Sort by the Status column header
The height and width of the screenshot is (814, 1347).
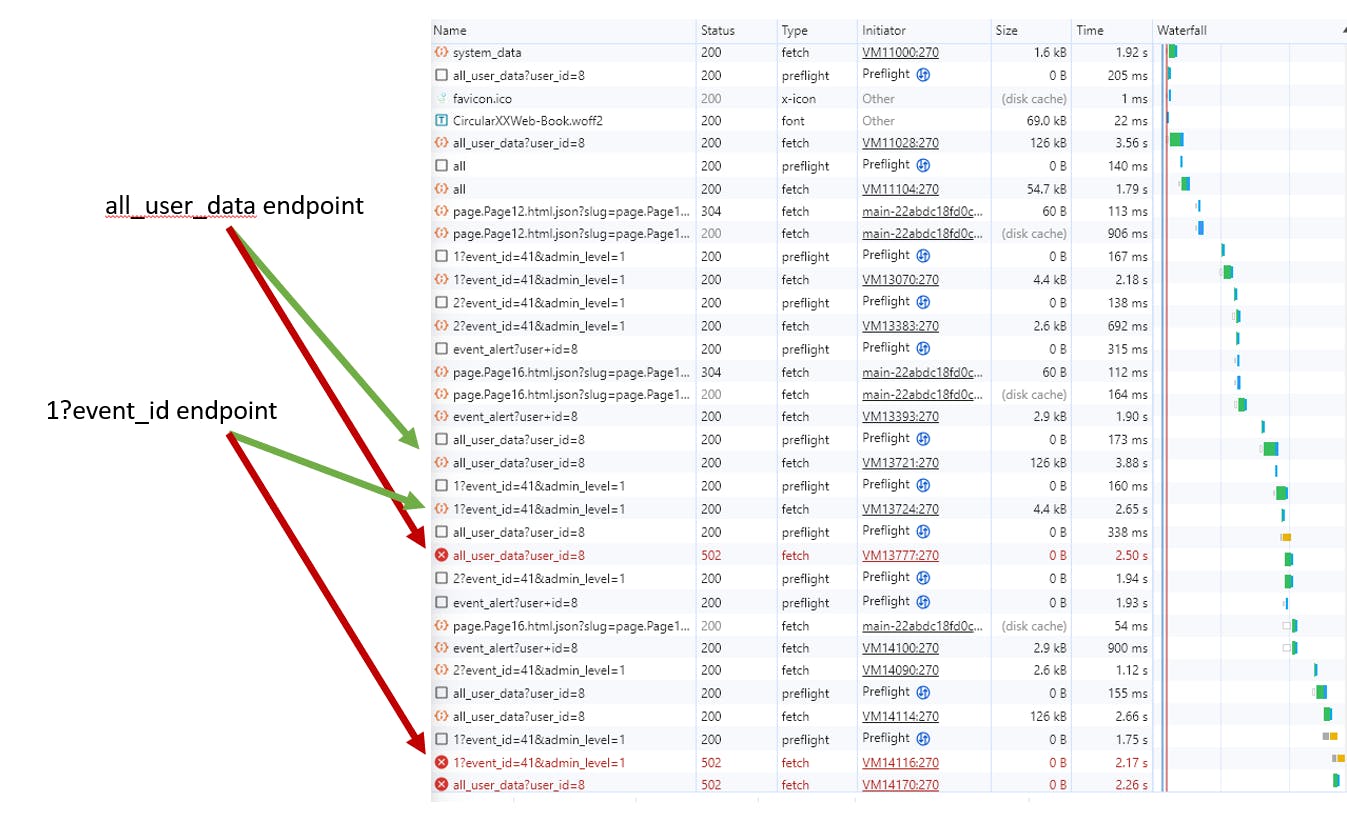pyautogui.click(x=717, y=31)
